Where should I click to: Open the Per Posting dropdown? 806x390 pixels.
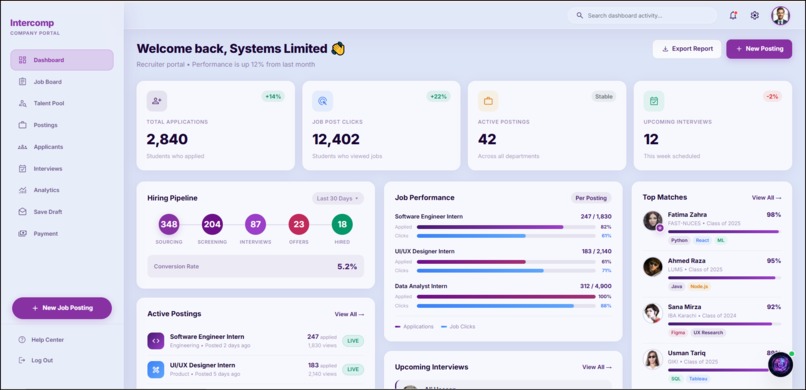coord(591,198)
